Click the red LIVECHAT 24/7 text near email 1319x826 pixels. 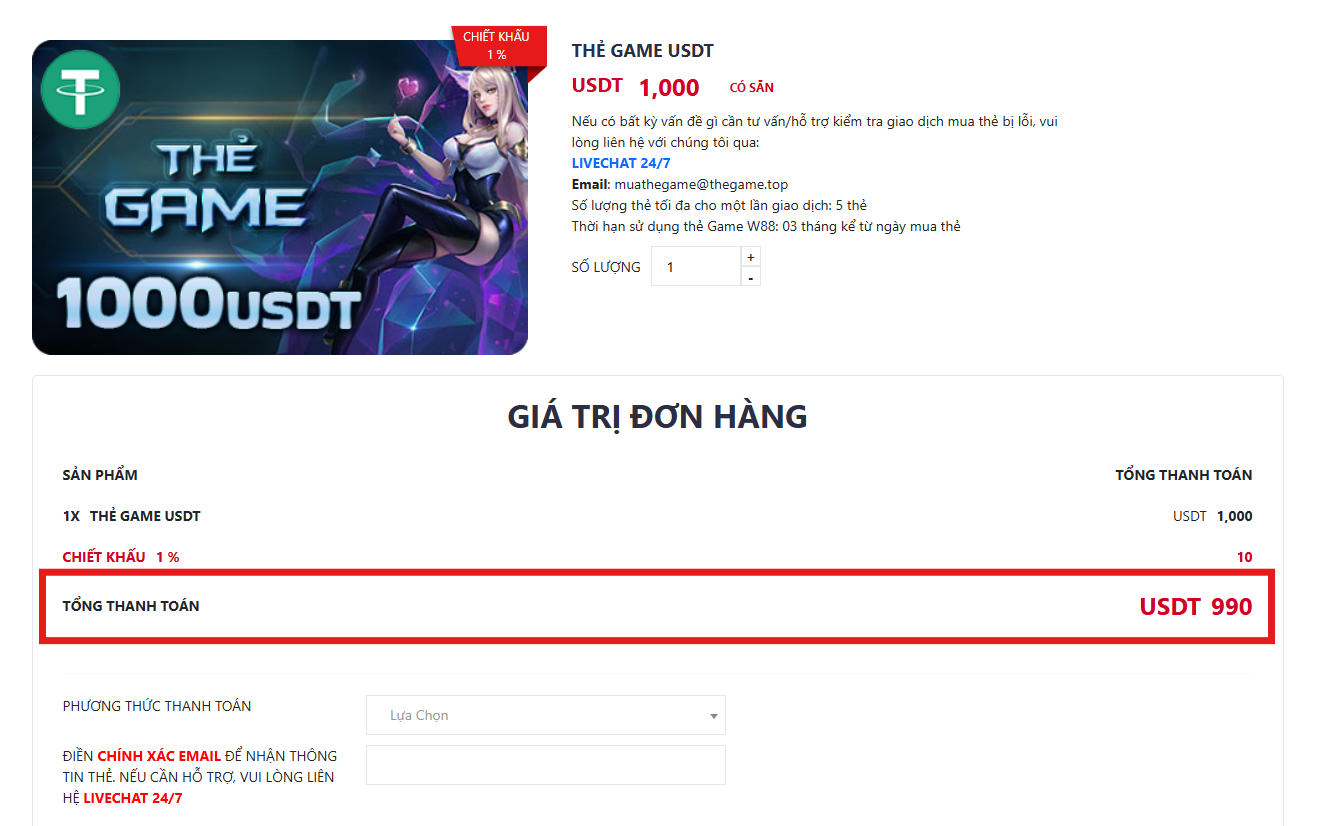(133, 798)
